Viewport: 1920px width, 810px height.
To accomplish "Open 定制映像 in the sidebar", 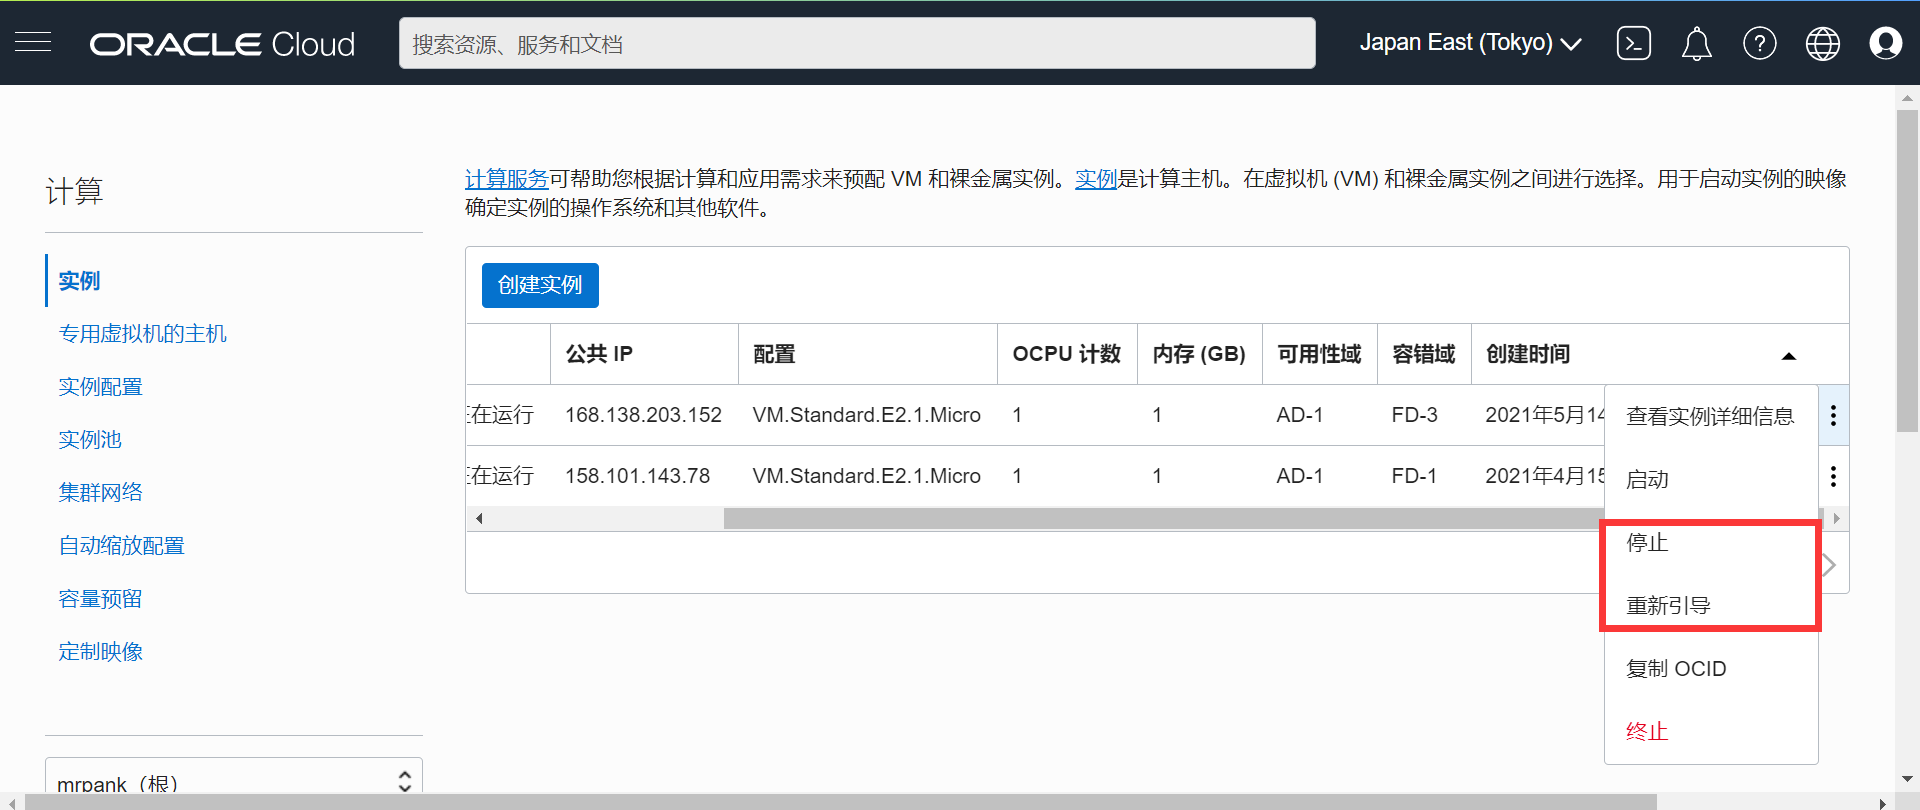I will pyautogui.click(x=100, y=652).
